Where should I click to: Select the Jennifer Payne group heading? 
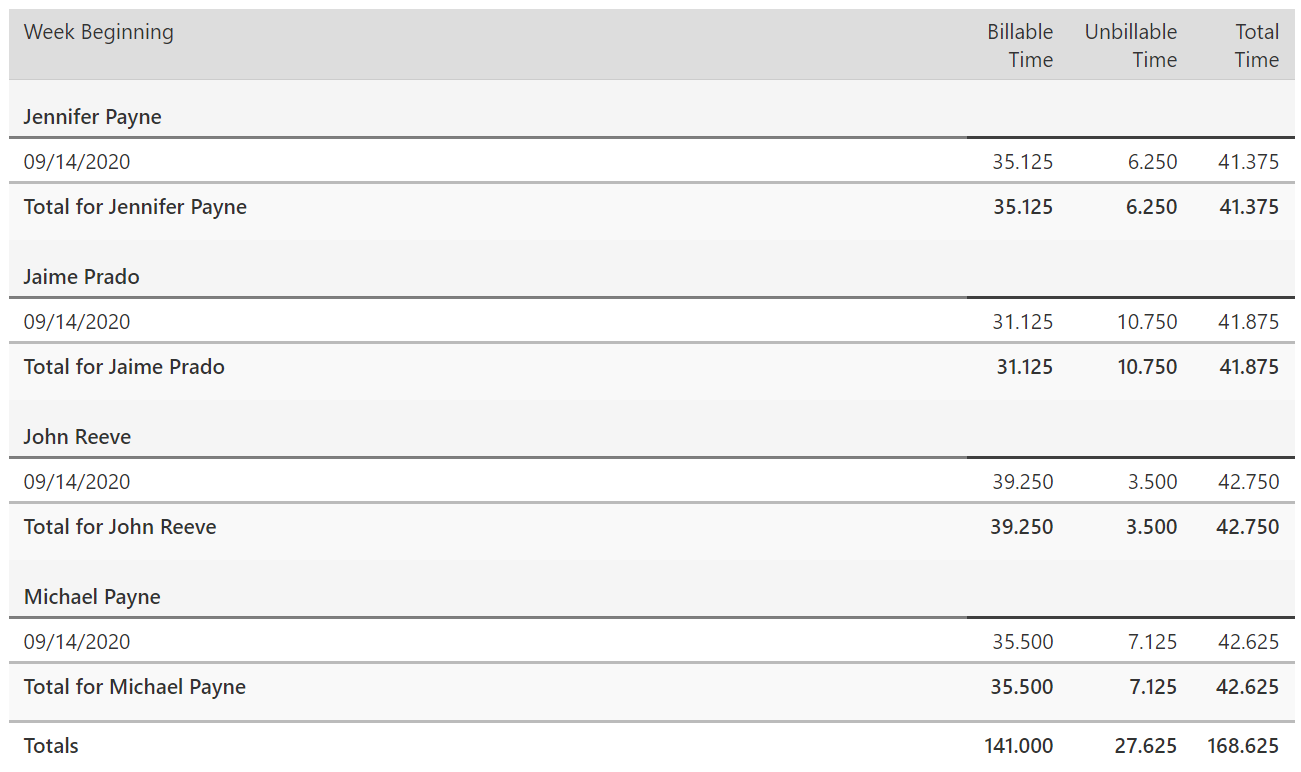coord(92,117)
